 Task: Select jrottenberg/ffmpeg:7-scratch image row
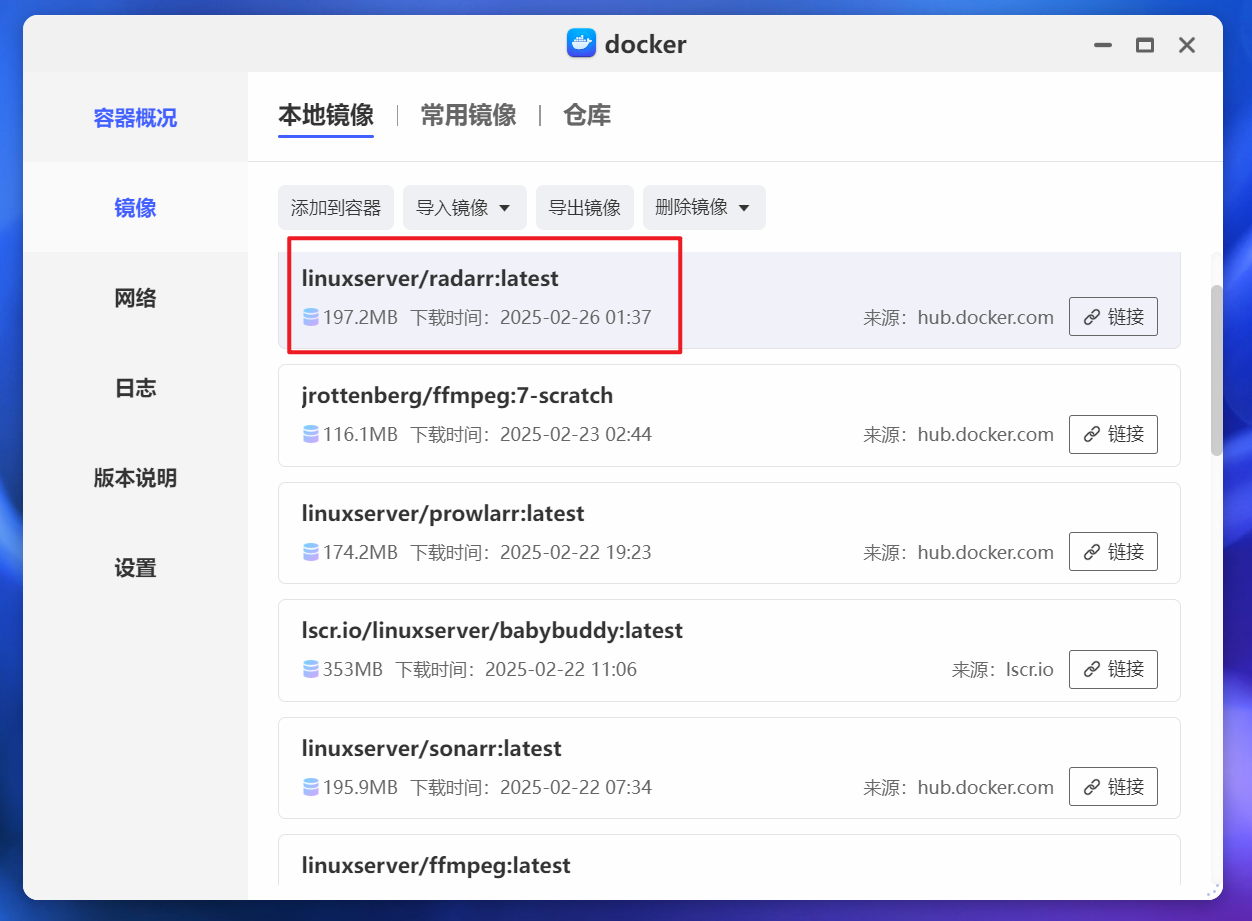(729, 415)
